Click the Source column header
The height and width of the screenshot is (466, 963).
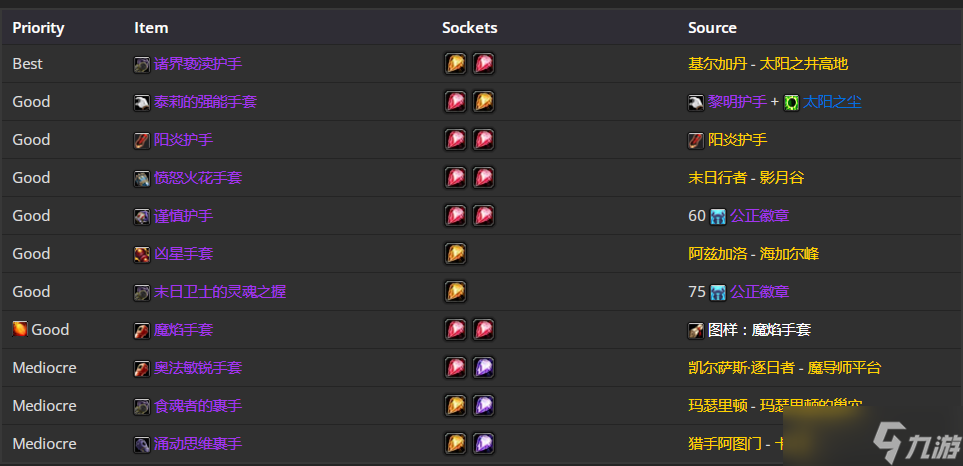pos(712,28)
